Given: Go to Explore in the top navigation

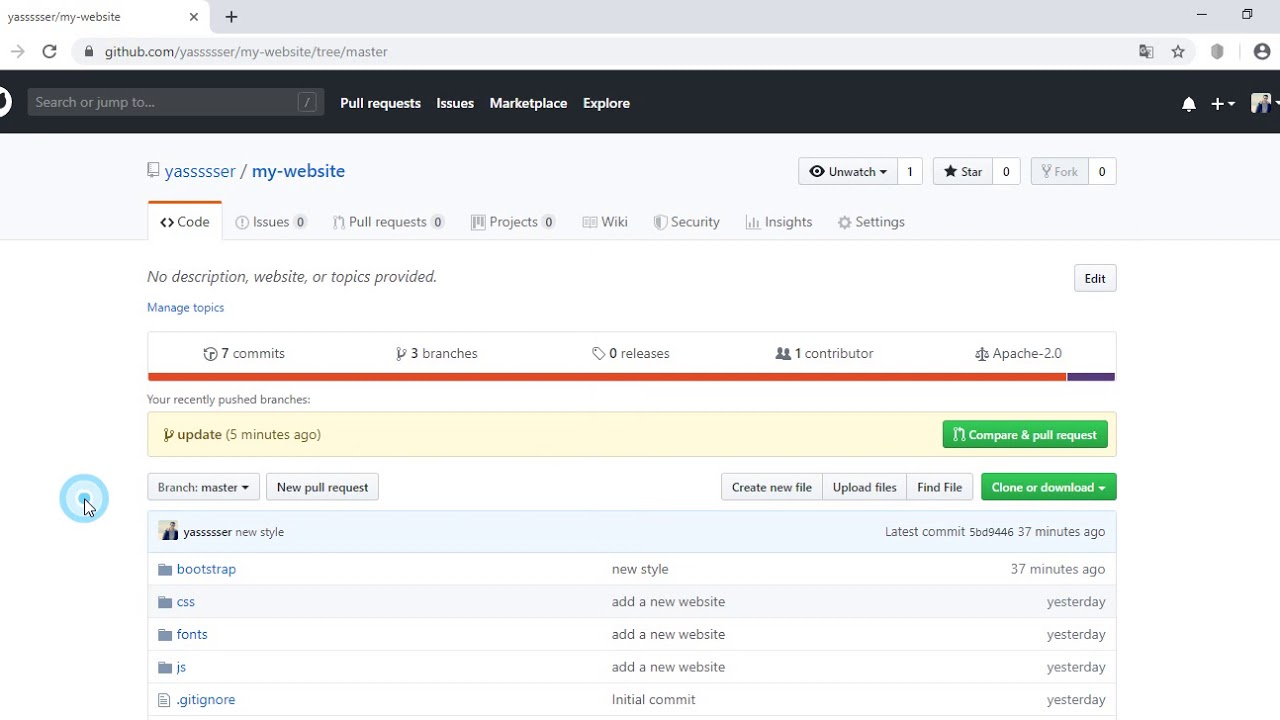Looking at the screenshot, I should [606, 103].
